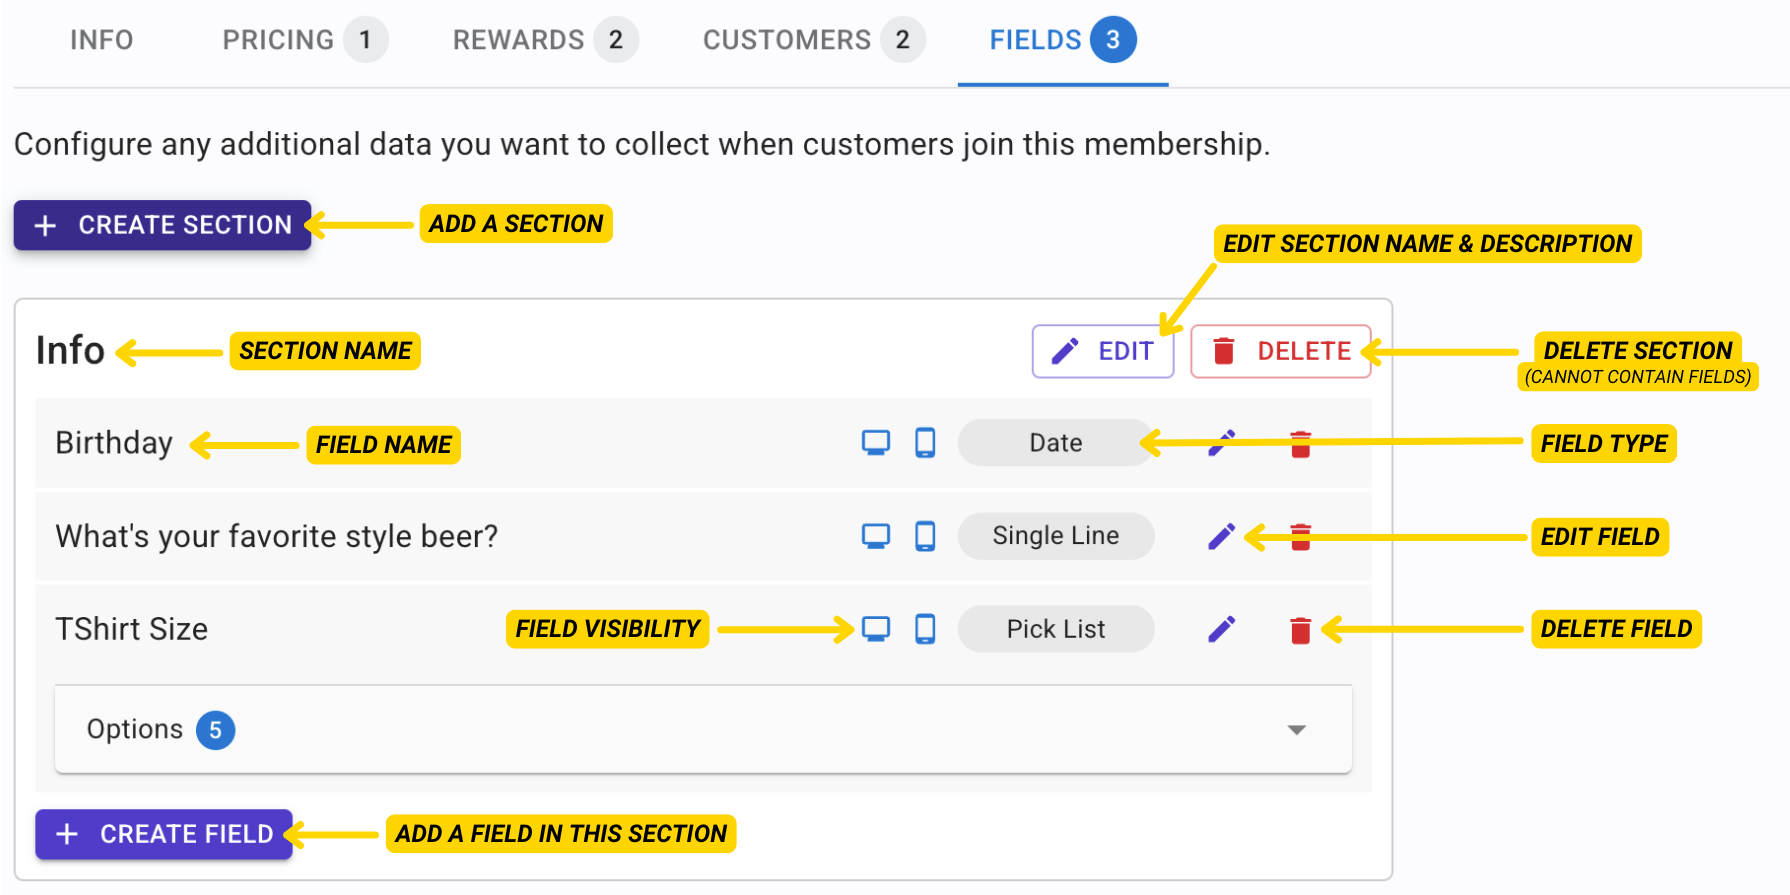Viewport: 1790px width, 895px height.
Task: Click Create Field button in Info section
Action: [165, 834]
